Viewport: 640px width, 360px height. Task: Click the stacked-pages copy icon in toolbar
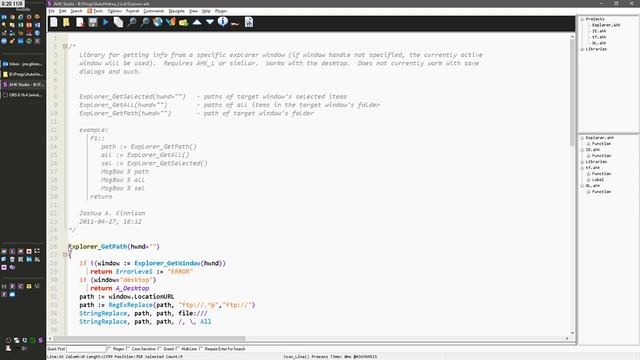click(118, 22)
